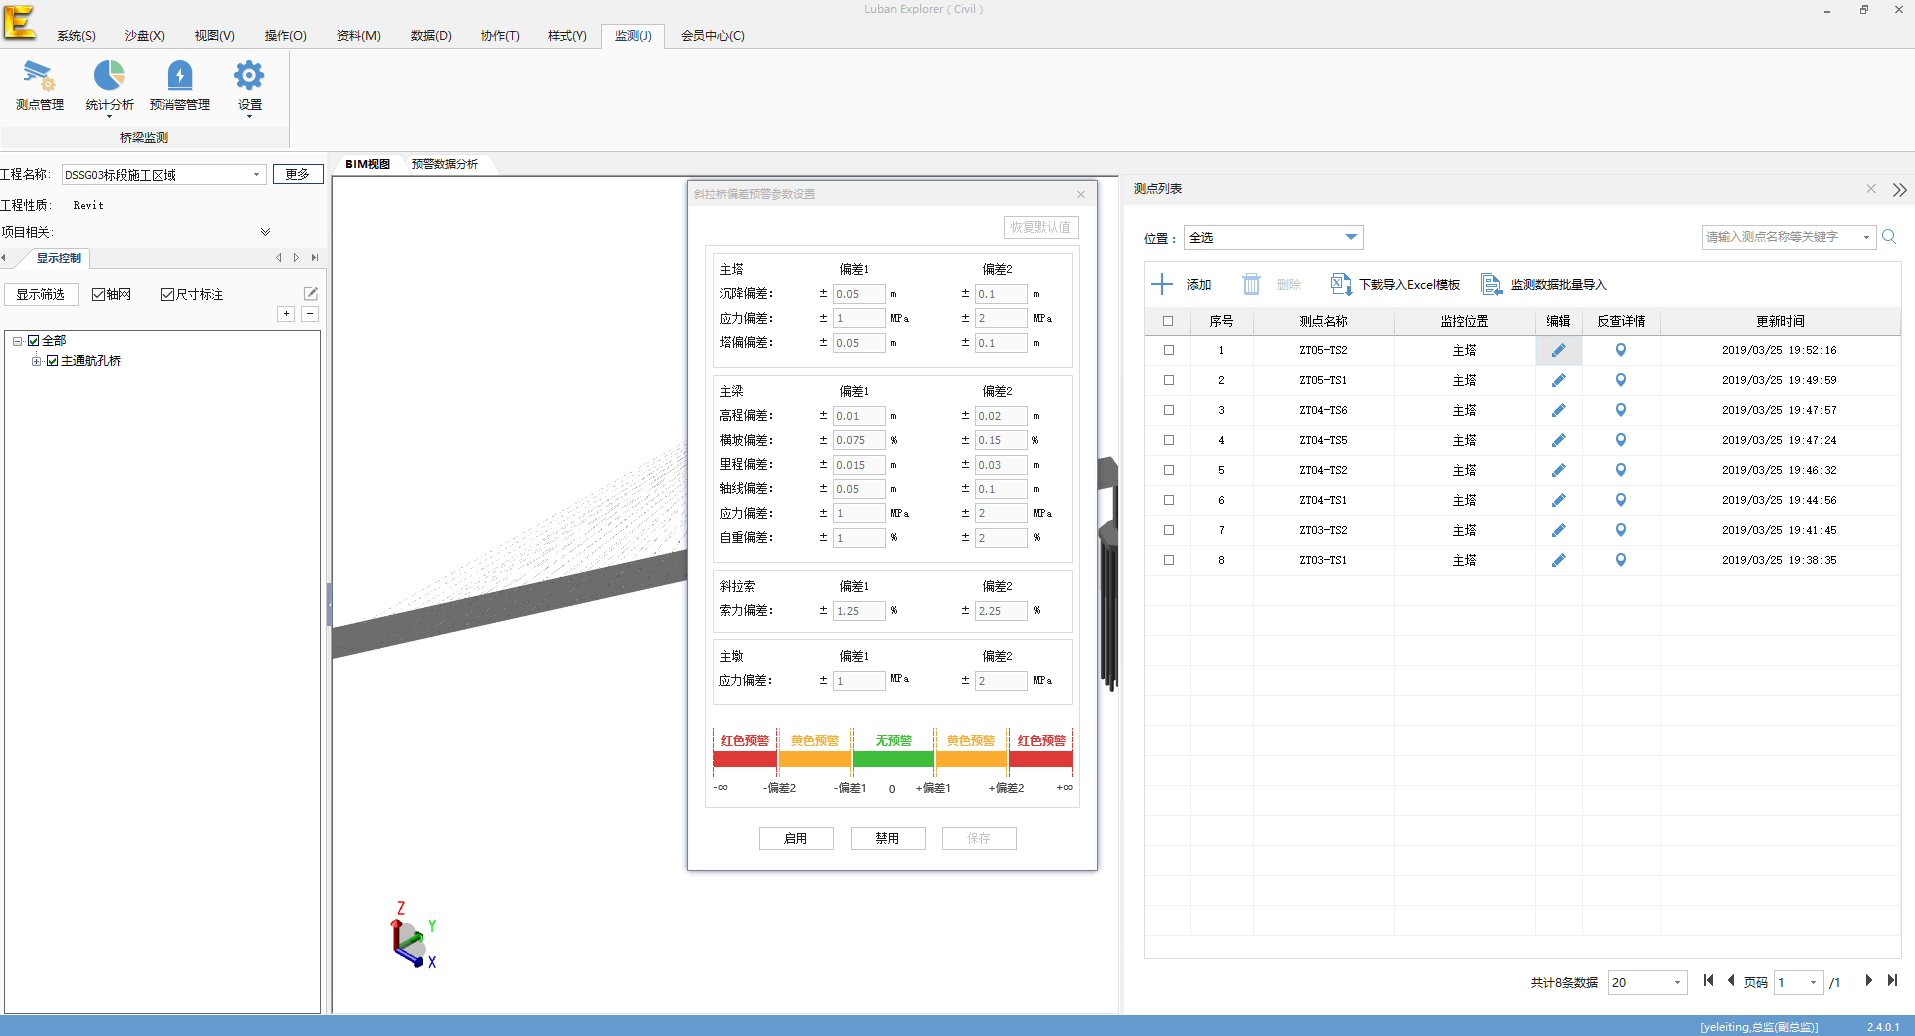Open the 位置 全选 dropdown

tap(1351, 237)
